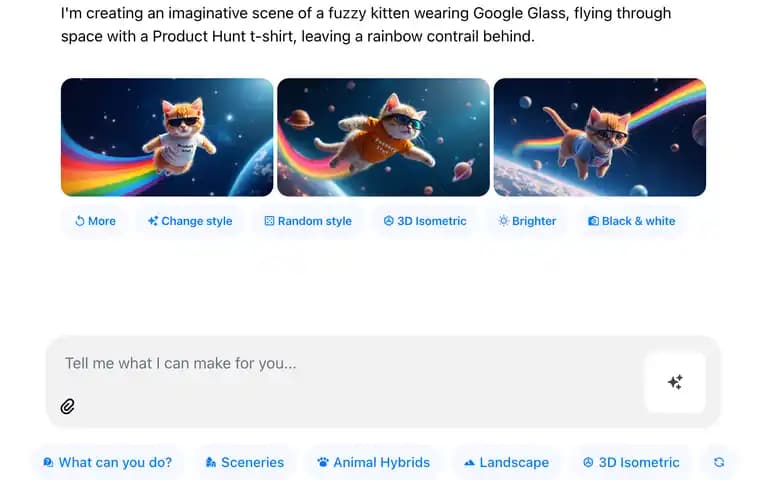Select the Landscape suggestion chip
The width and height of the screenshot is (768, 480).
[506, 462]
